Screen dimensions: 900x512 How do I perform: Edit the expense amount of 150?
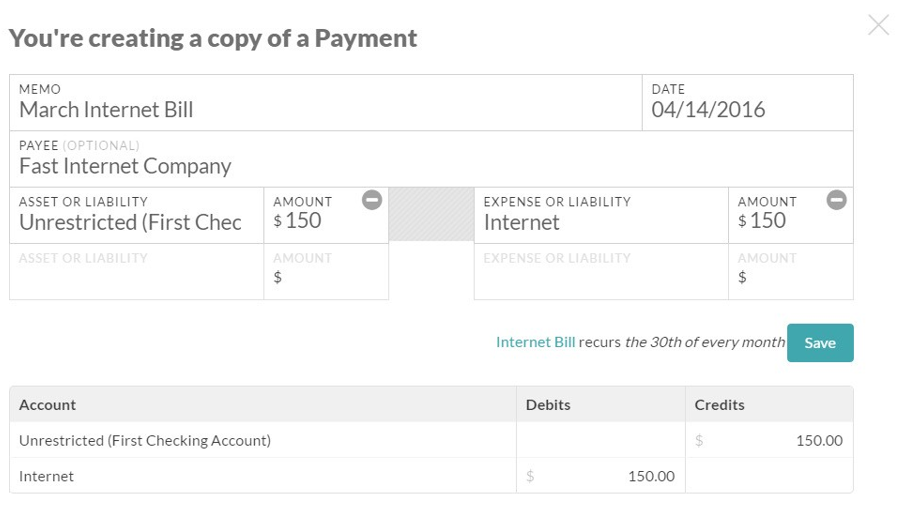click(790, 215)
